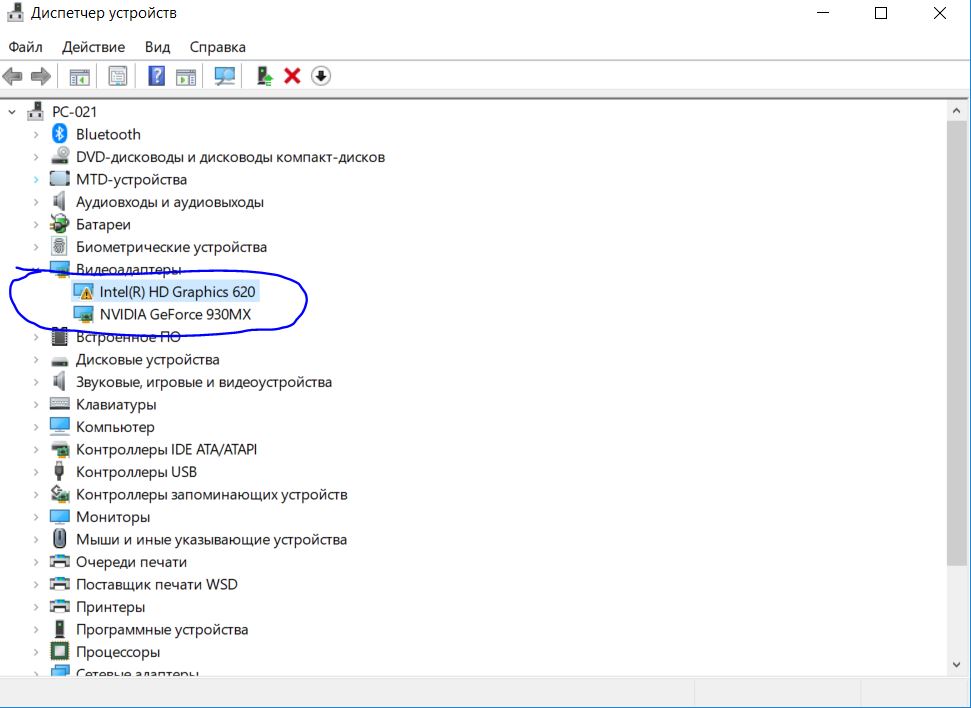Click the Bluetooth category icon
The height and width of the screenshot is (708, 971).
click(x=59, y=134)
